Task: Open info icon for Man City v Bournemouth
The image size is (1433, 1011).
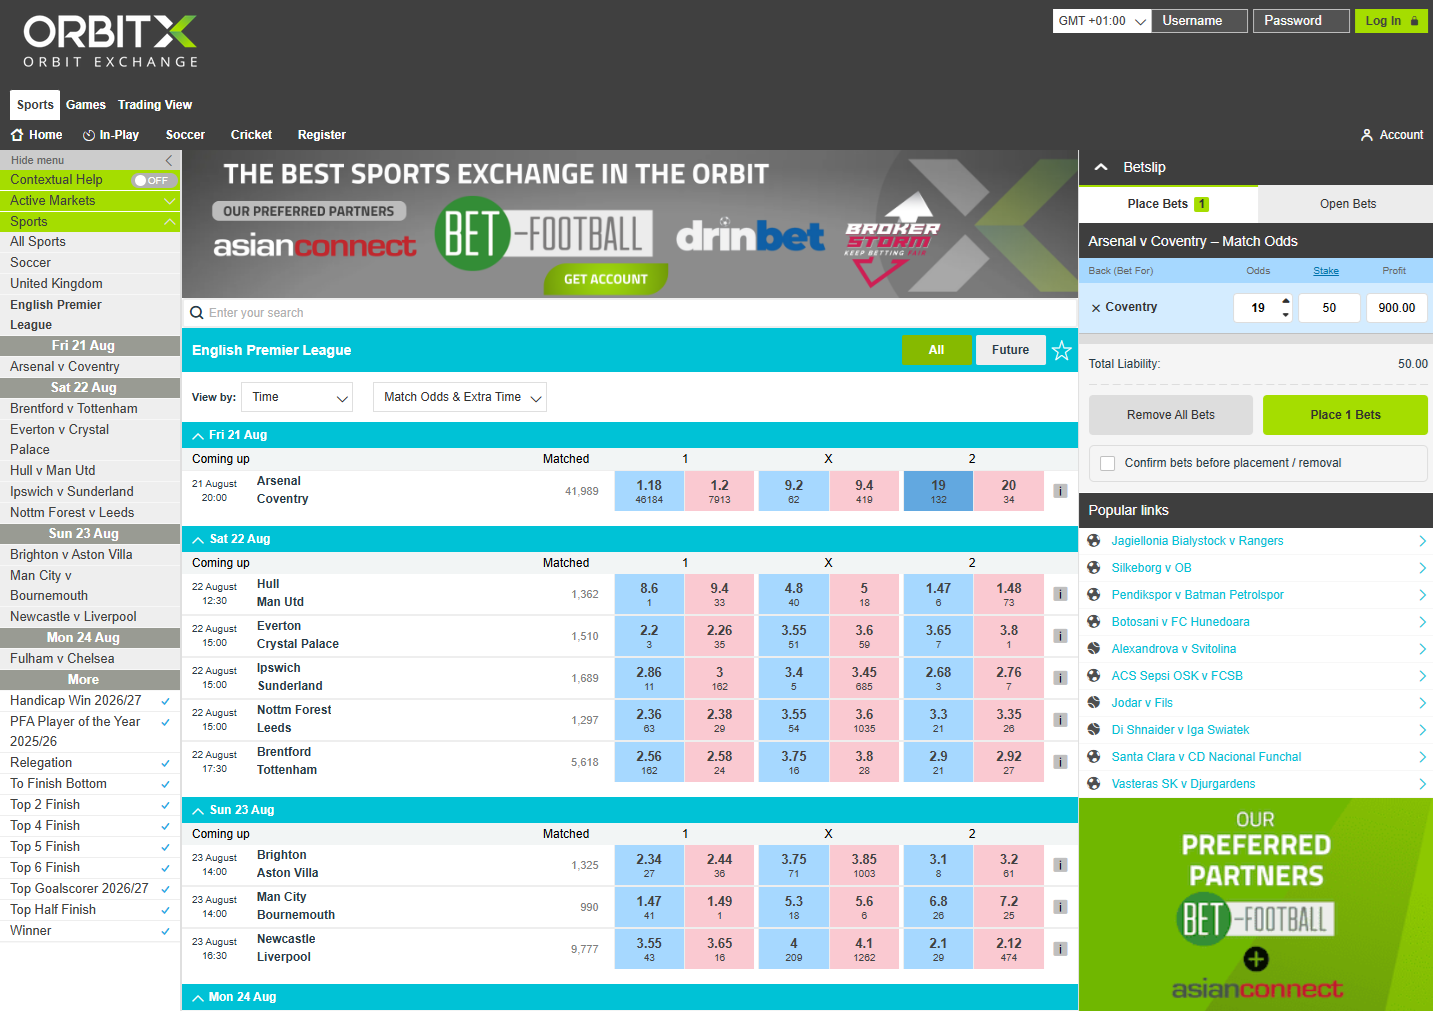Action: (1060, 907)
